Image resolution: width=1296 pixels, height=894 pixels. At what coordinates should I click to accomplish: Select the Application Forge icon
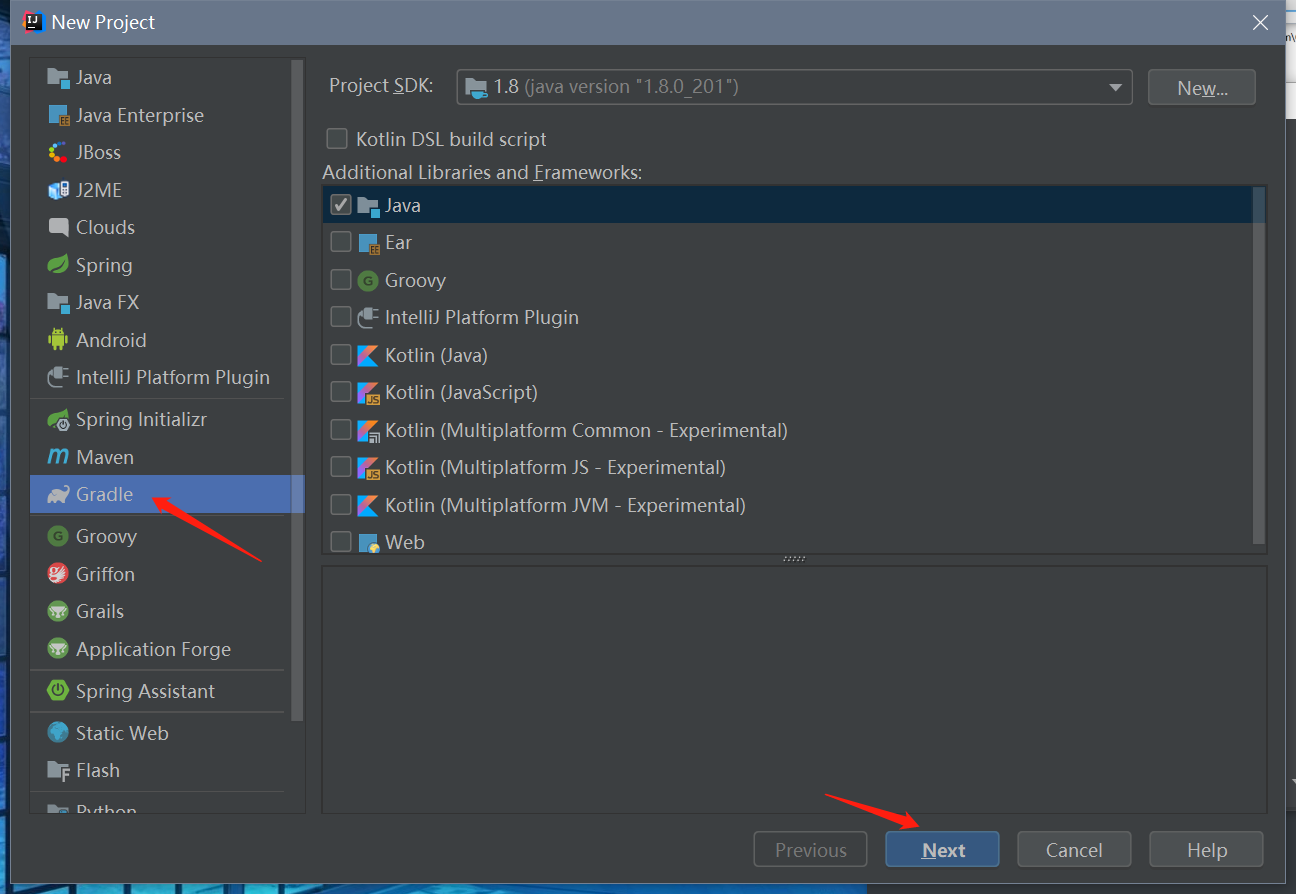click(x=58, y=649)
